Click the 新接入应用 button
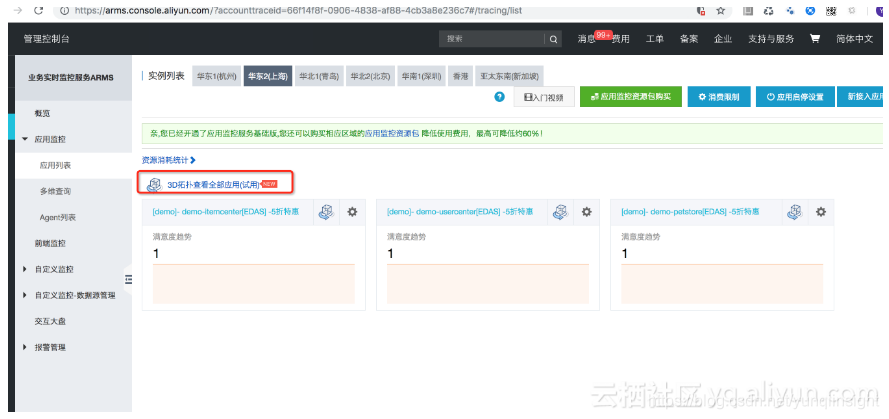Screen dimensions: 889x419 point(861,97)
